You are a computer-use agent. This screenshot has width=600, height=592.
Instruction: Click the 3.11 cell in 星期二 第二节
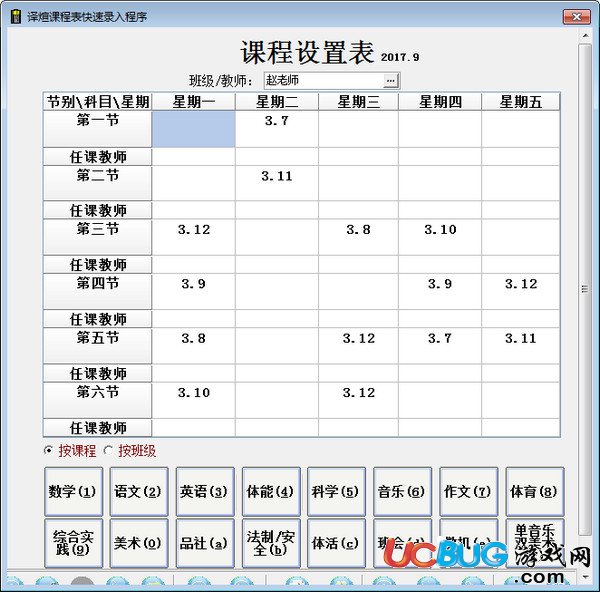tap(277, 183)
